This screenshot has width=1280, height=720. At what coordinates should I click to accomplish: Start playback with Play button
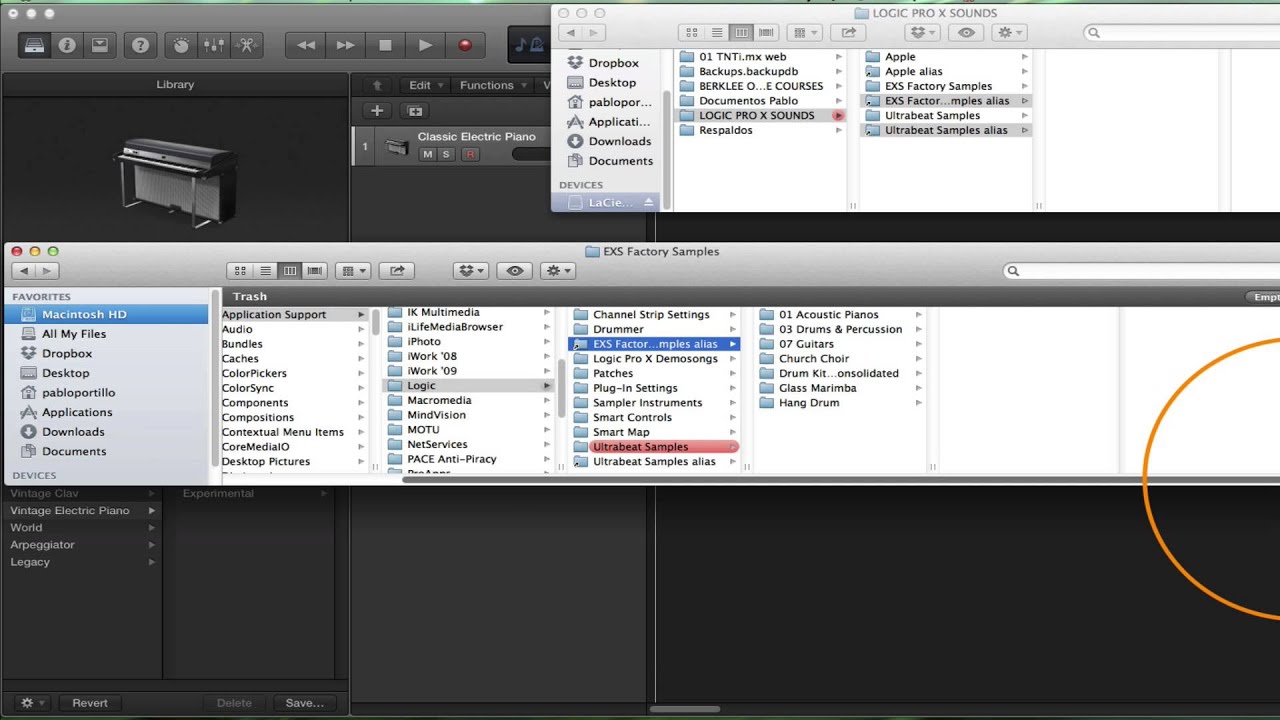(x=424, y=45)
